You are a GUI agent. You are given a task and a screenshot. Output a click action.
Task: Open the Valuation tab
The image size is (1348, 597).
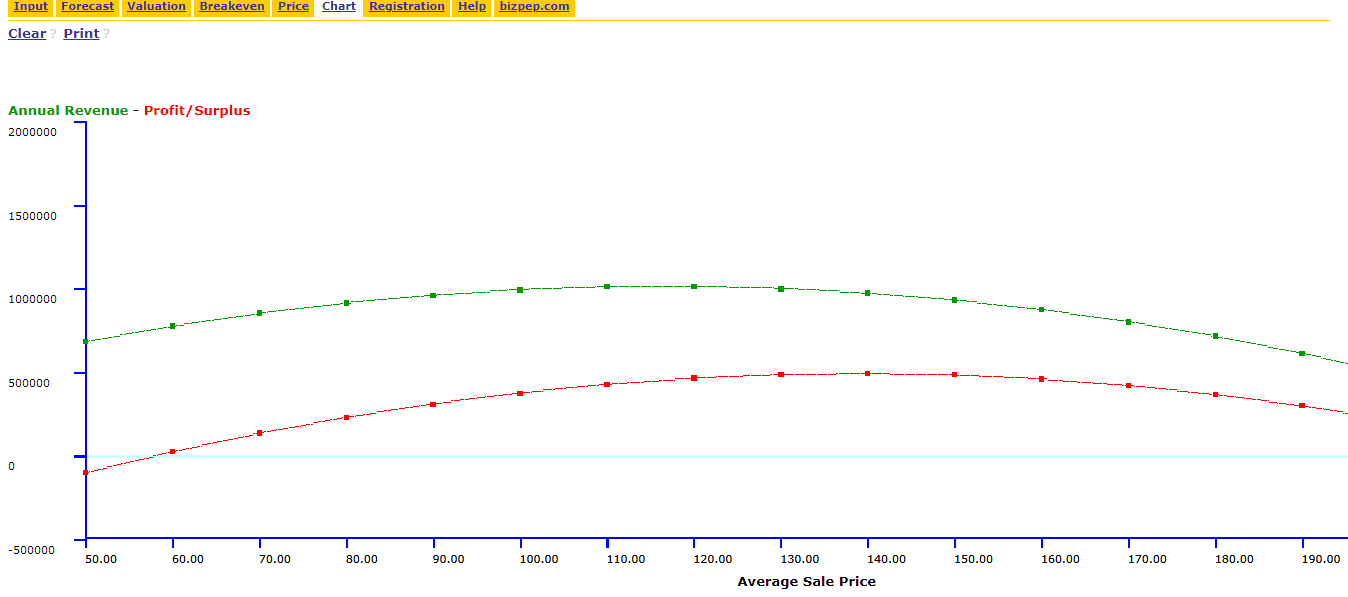pos(156,7)
